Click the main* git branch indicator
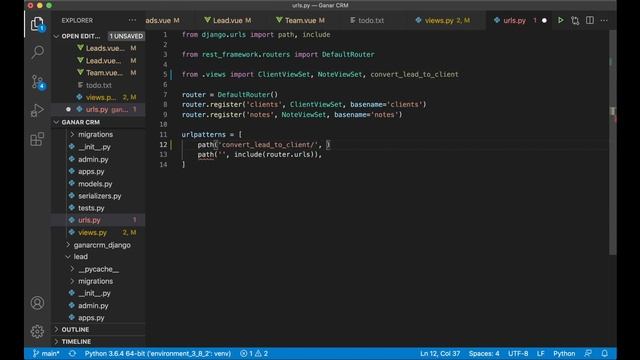Viewport: 640px width, 360px height. 46,353
